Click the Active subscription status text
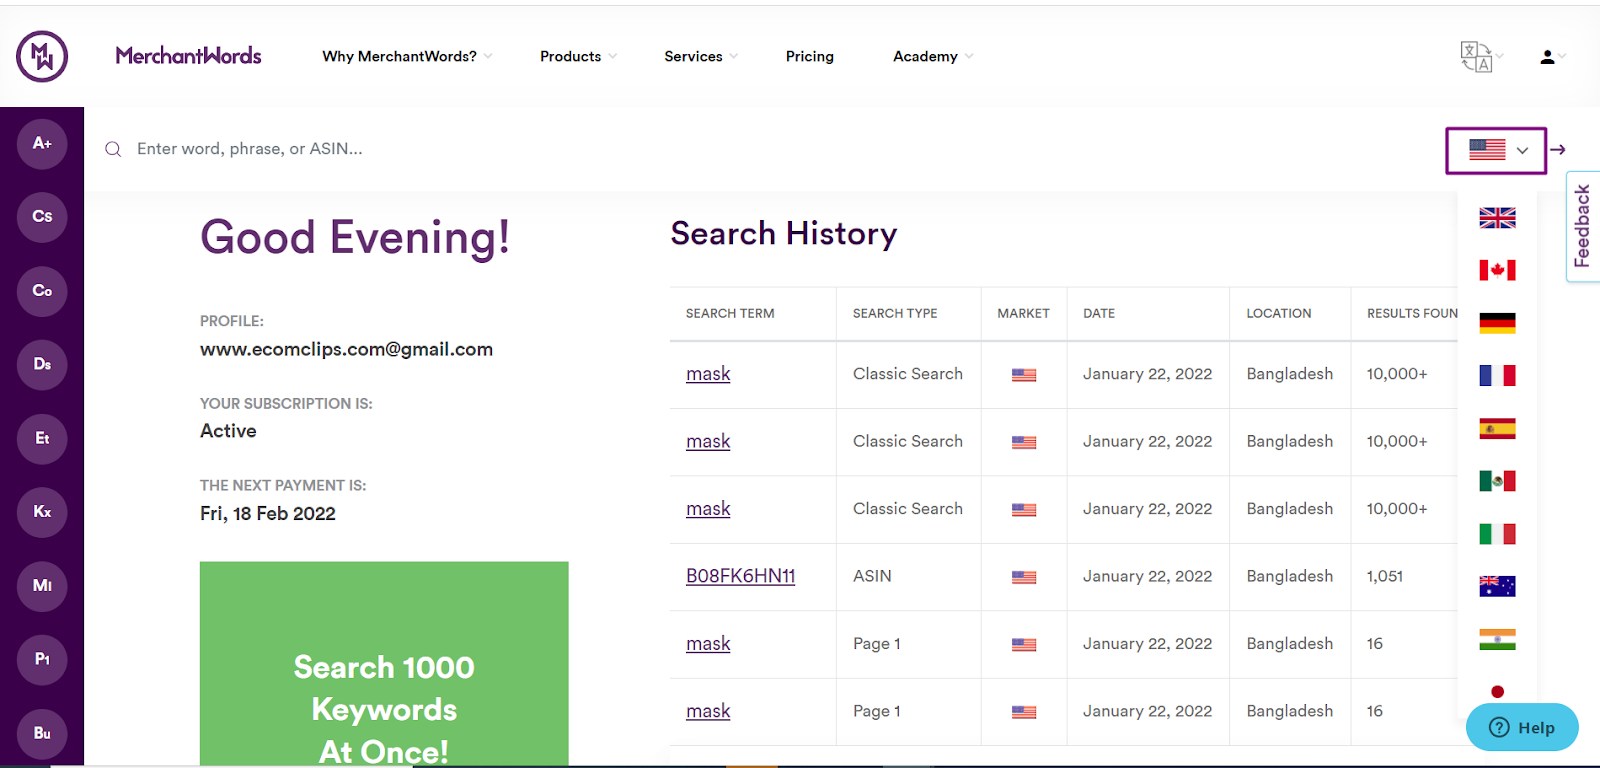 point(228,431)
